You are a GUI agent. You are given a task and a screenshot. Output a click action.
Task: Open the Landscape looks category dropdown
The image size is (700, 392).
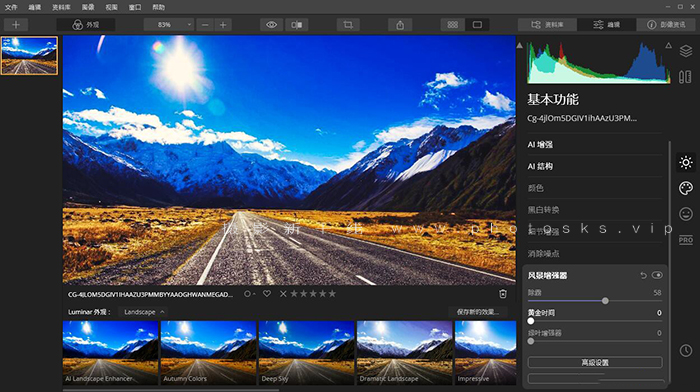144,312
